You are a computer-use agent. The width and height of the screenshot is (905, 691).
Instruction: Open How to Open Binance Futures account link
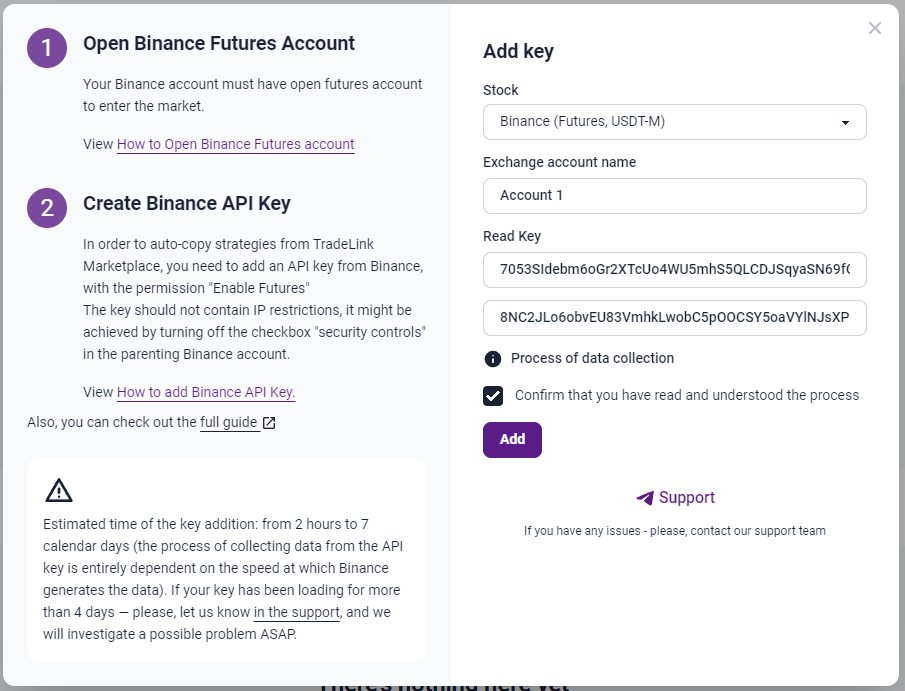pyautogui.click(x=235, y=144)
